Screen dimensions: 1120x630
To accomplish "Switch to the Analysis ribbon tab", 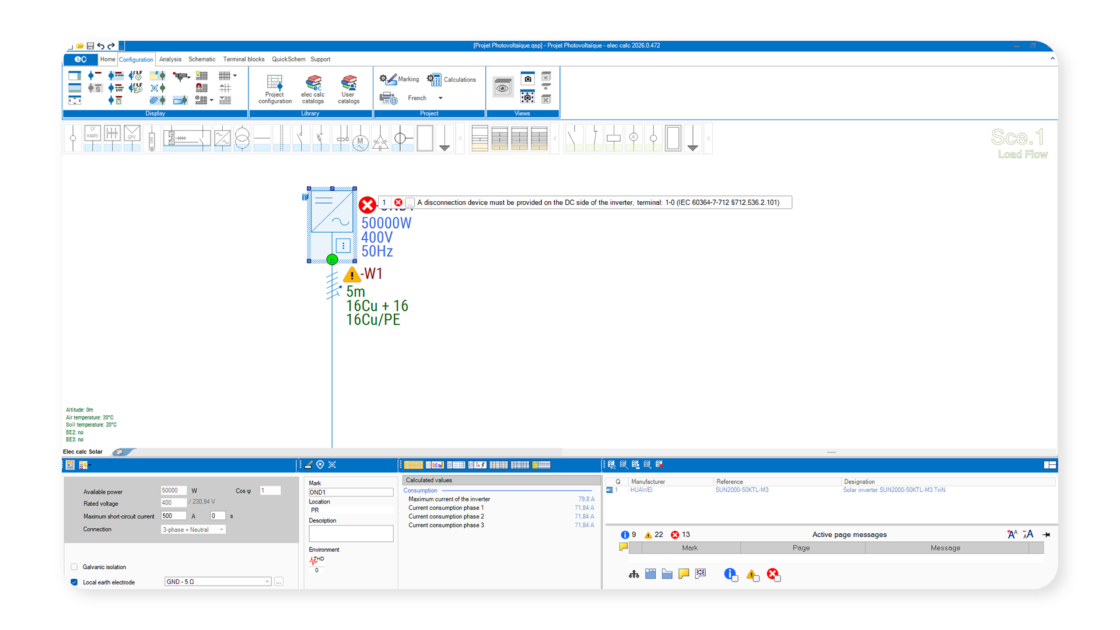I will [x=170, y=59].
